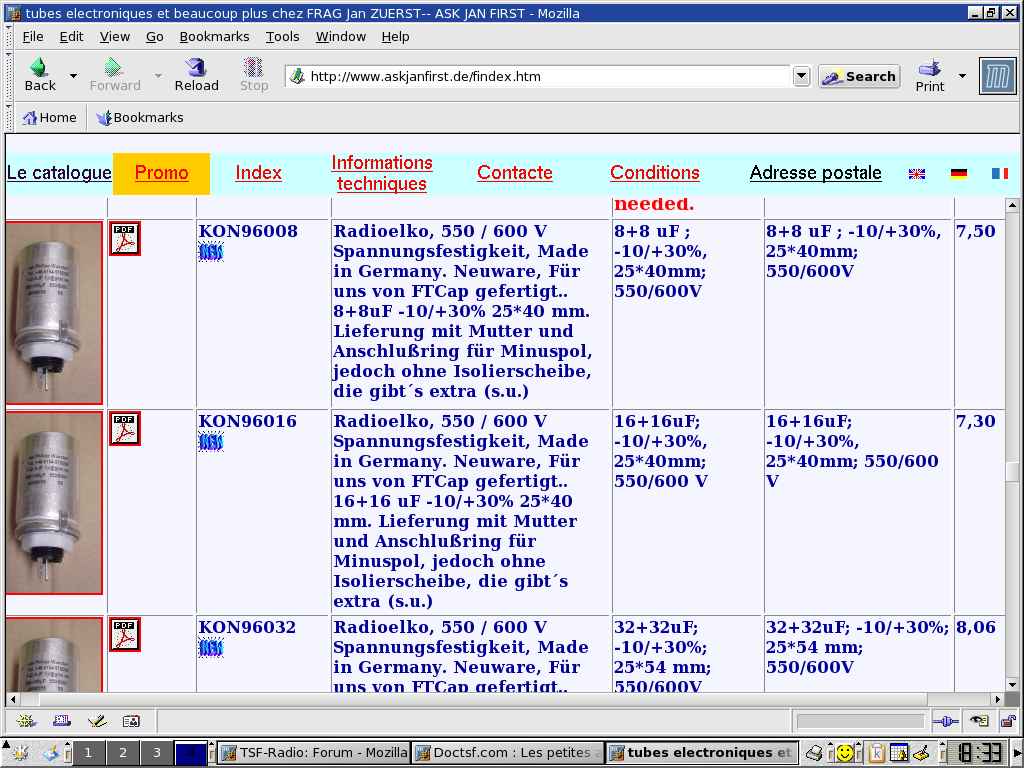The height and width of the screenshot is (768, 1024).
Task: Click the price 8,06
Action: click(x=976, y=627)
